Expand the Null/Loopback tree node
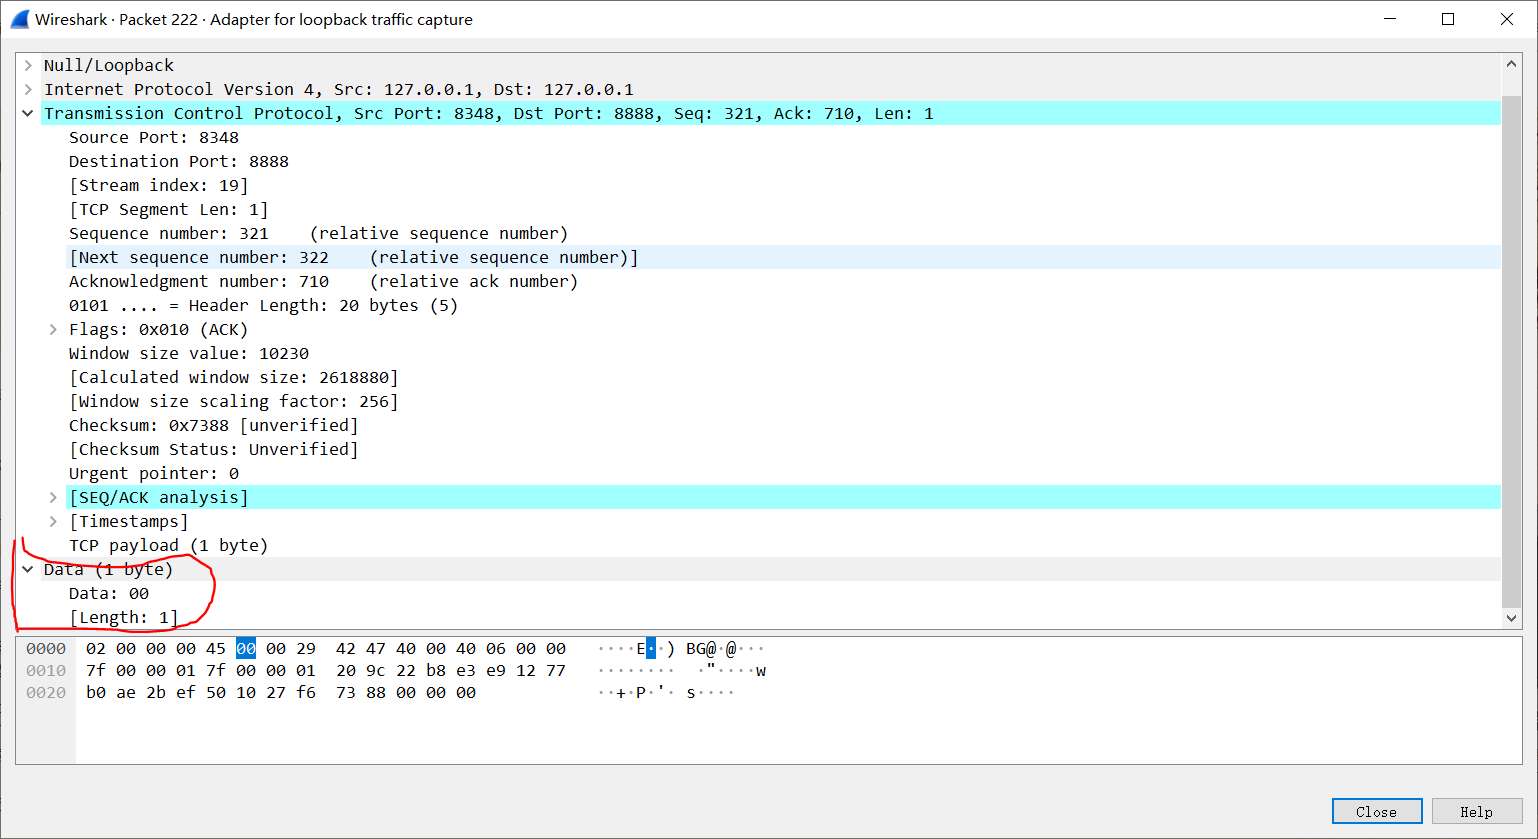1538x839 pixels. pyautogui.click(x=28, y=65)
